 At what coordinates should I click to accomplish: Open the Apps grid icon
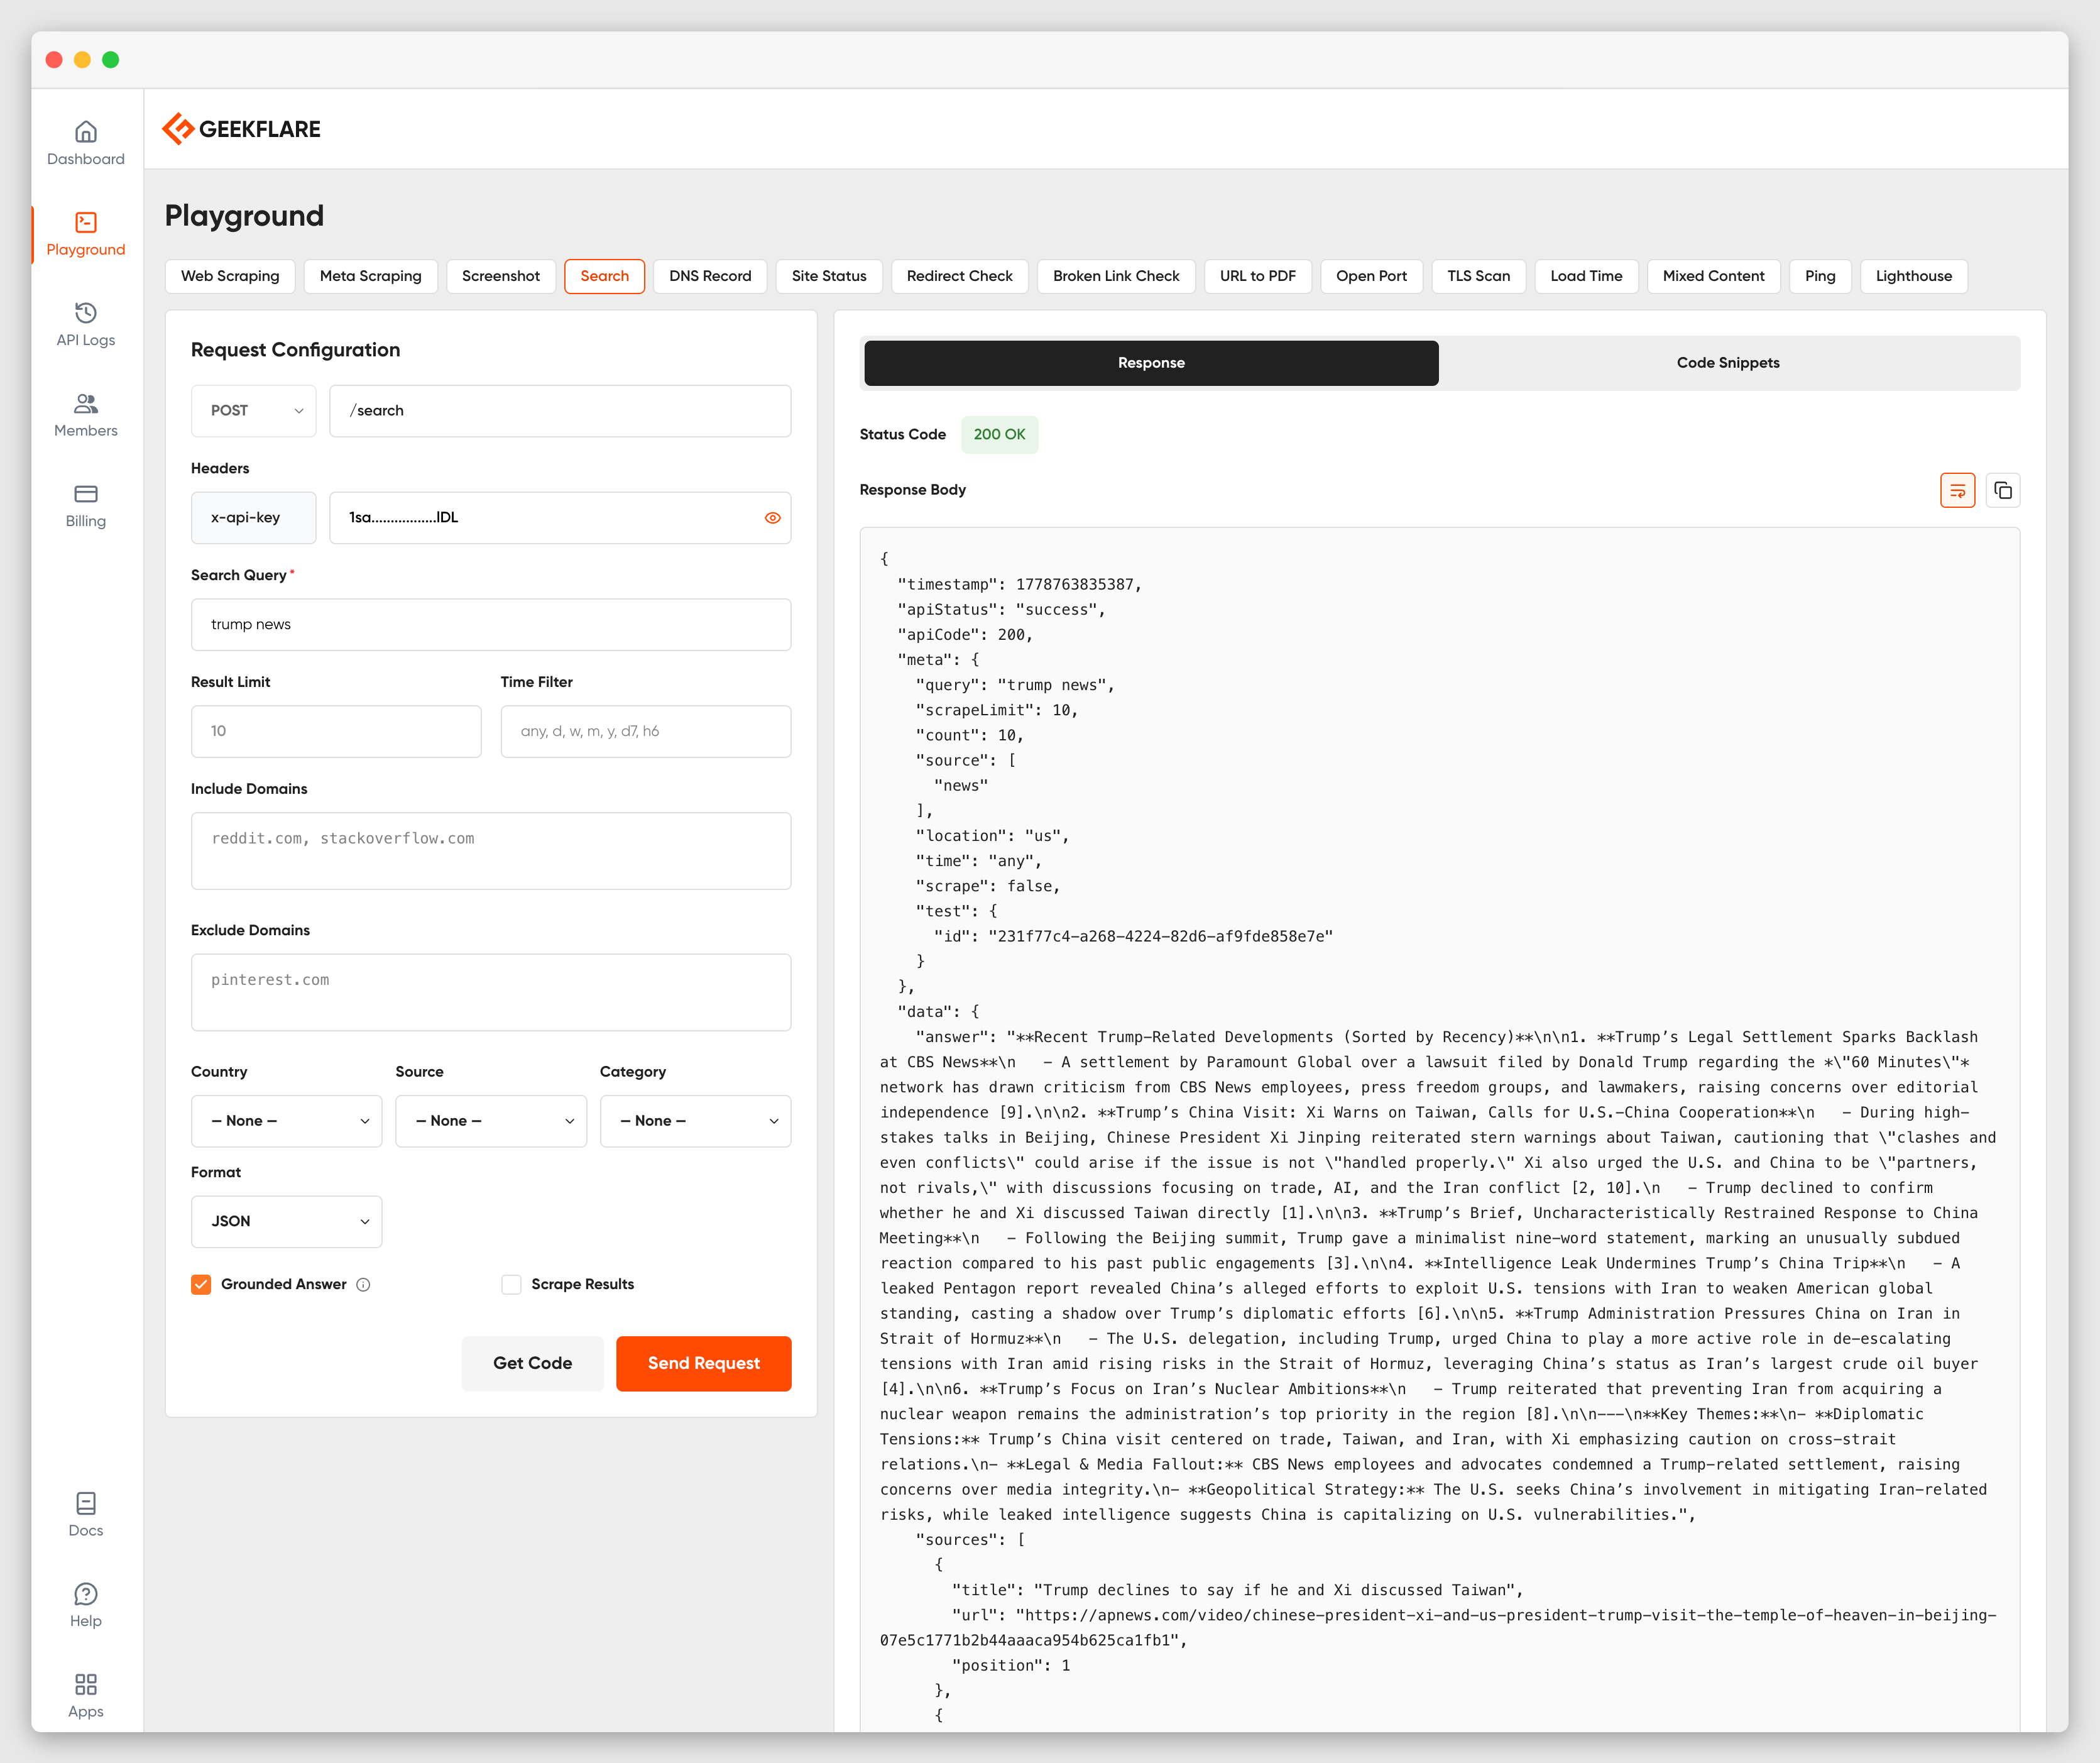click(86, 1684)
